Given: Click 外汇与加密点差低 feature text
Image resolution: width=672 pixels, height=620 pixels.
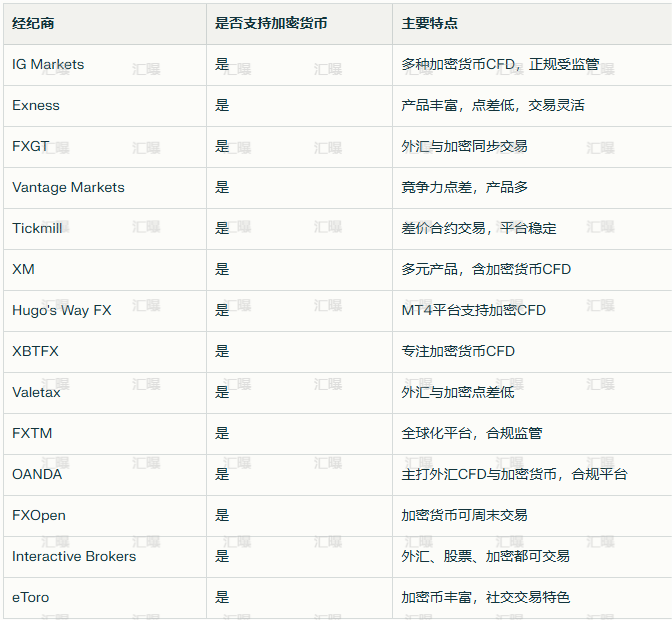Looking at the screenshot, I should click(x=458, y=392).
